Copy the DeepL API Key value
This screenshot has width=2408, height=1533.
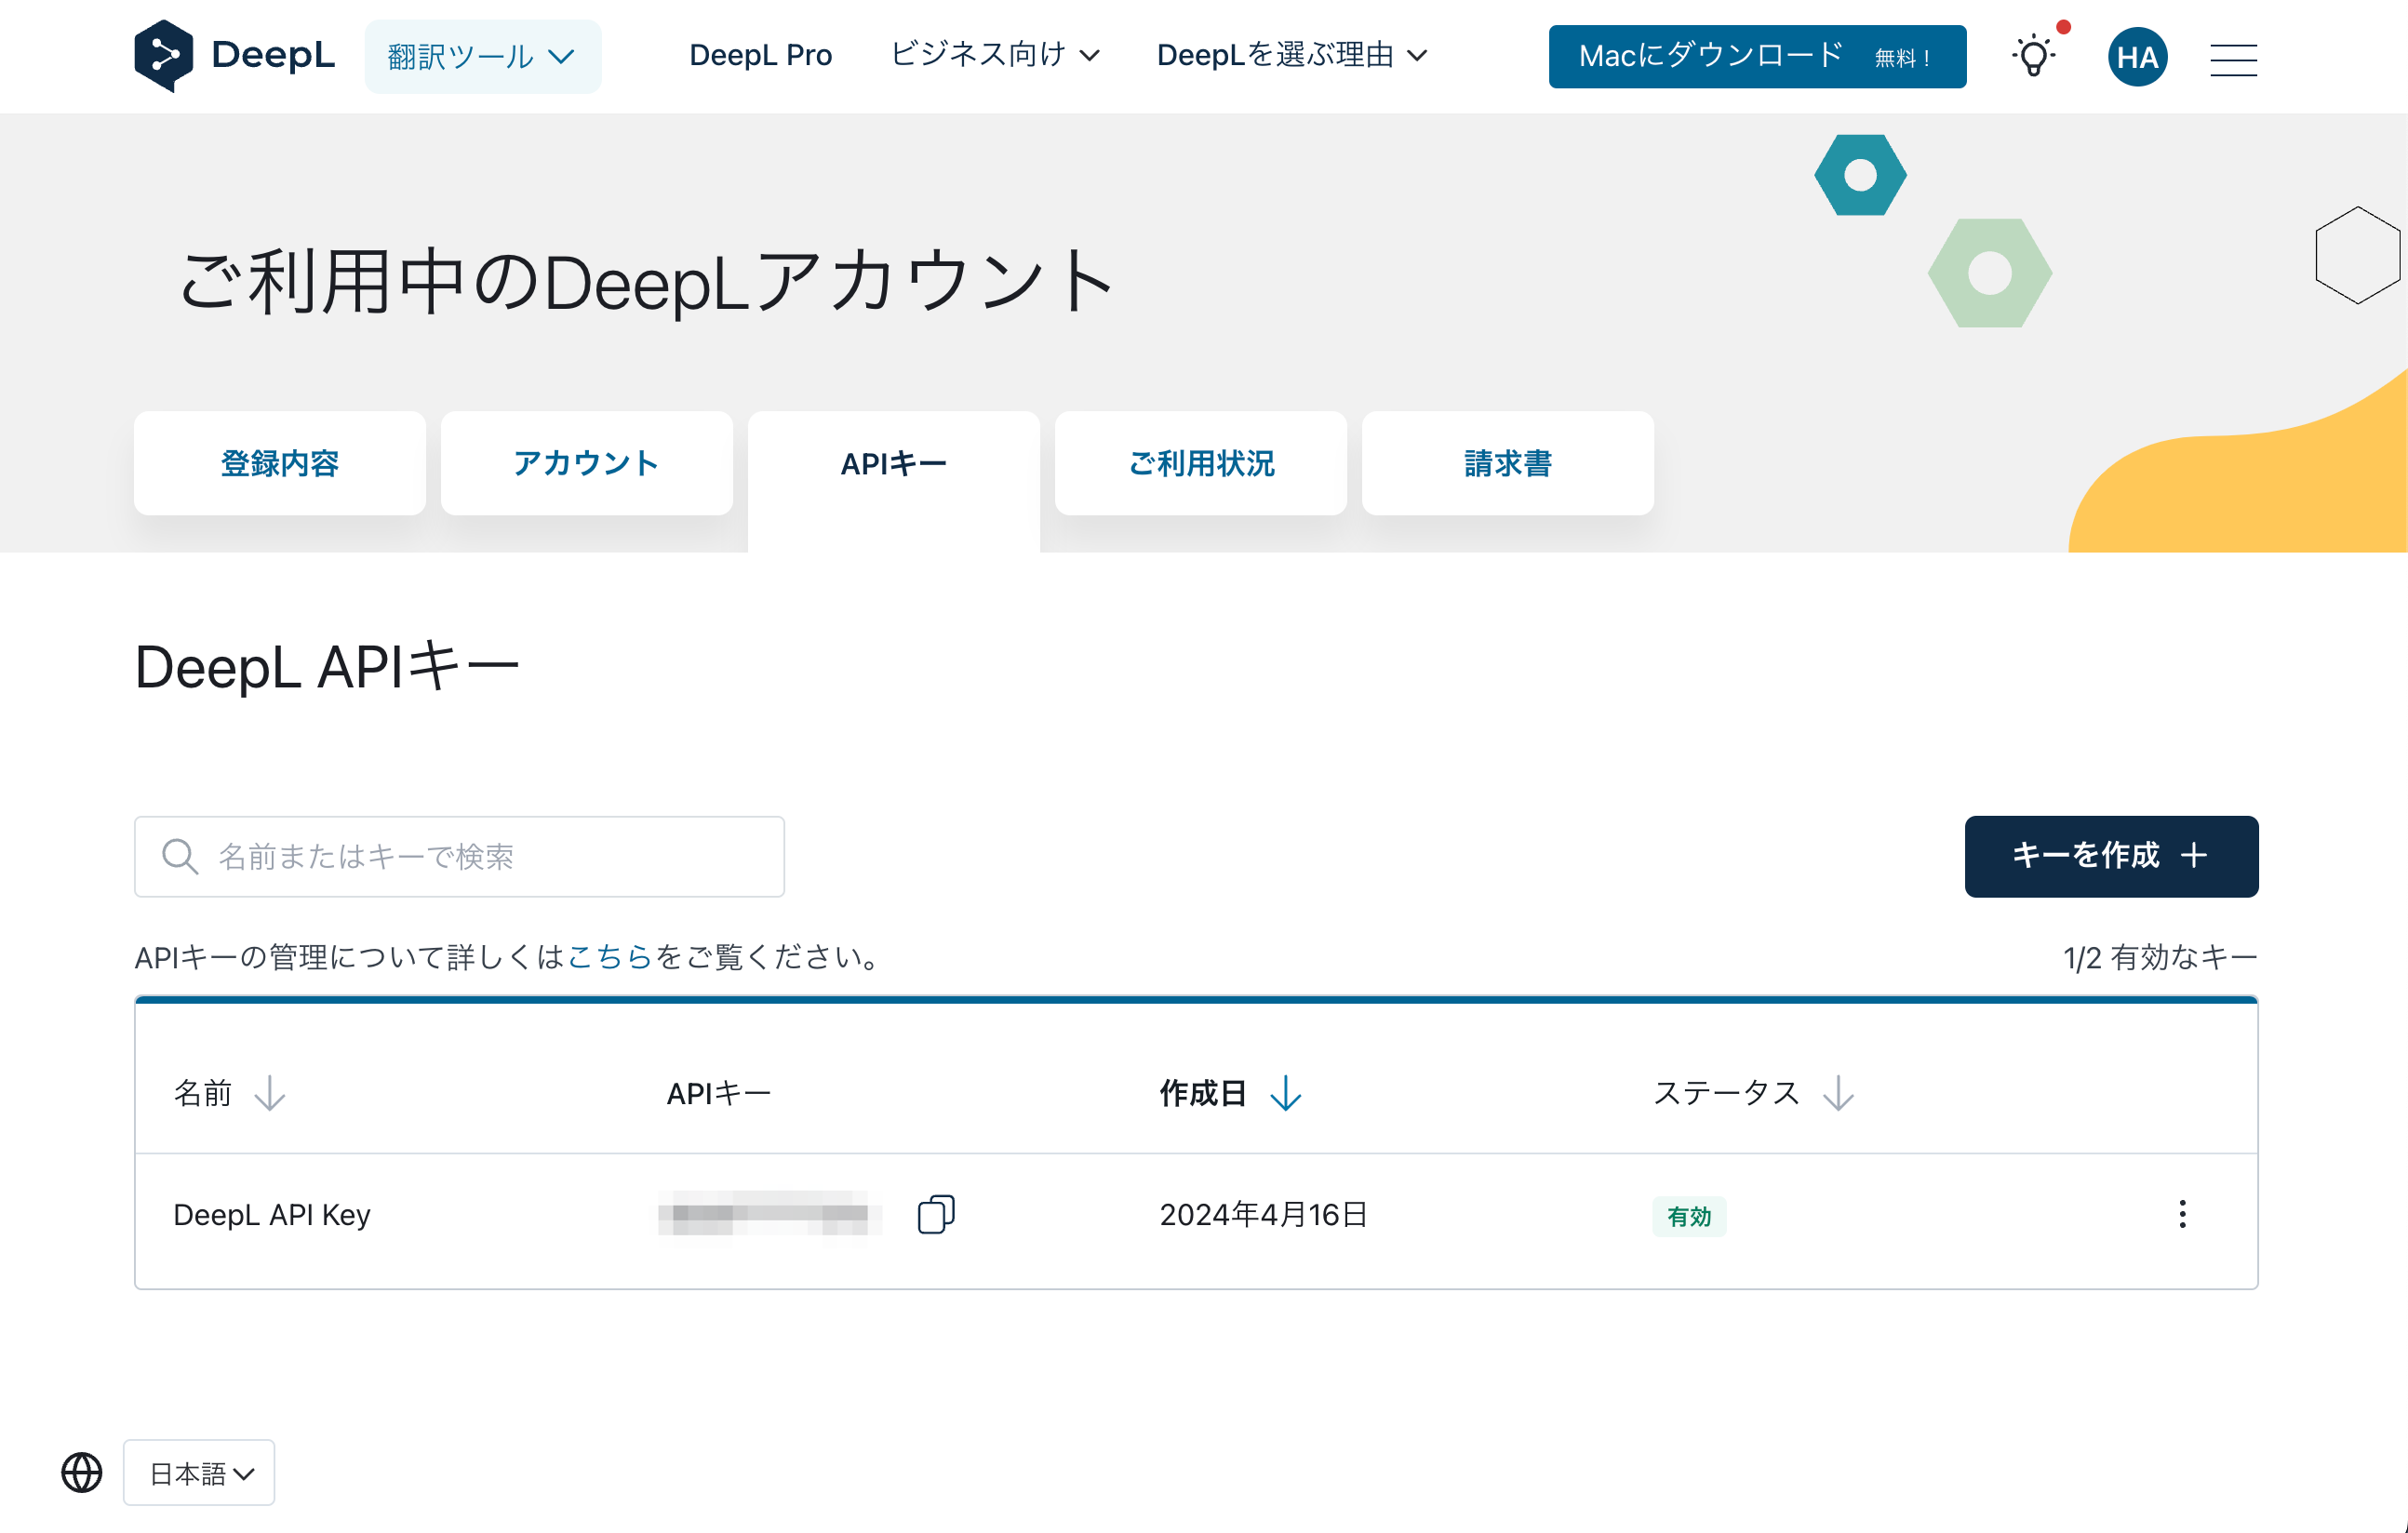click(936, 1214)
